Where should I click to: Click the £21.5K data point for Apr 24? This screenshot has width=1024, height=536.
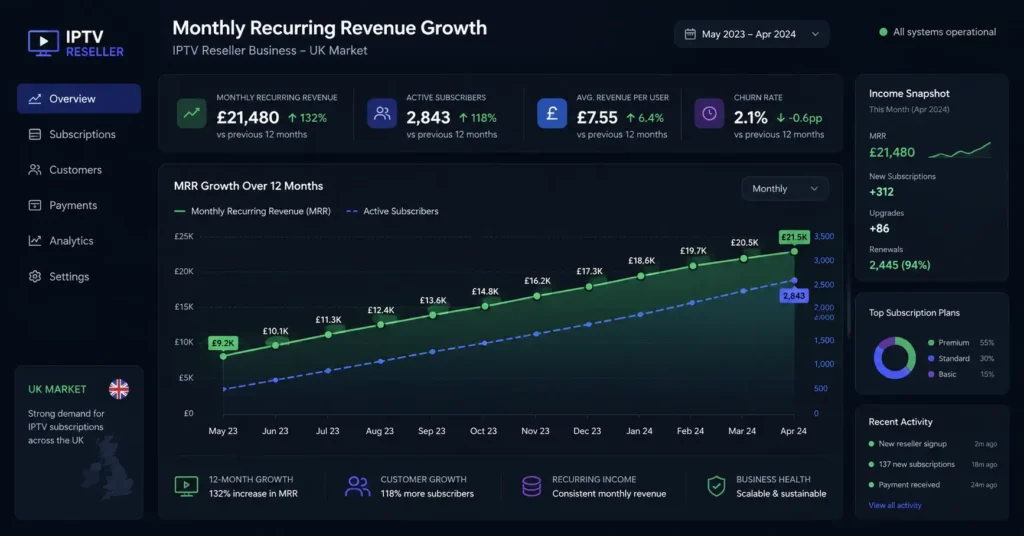794,251
